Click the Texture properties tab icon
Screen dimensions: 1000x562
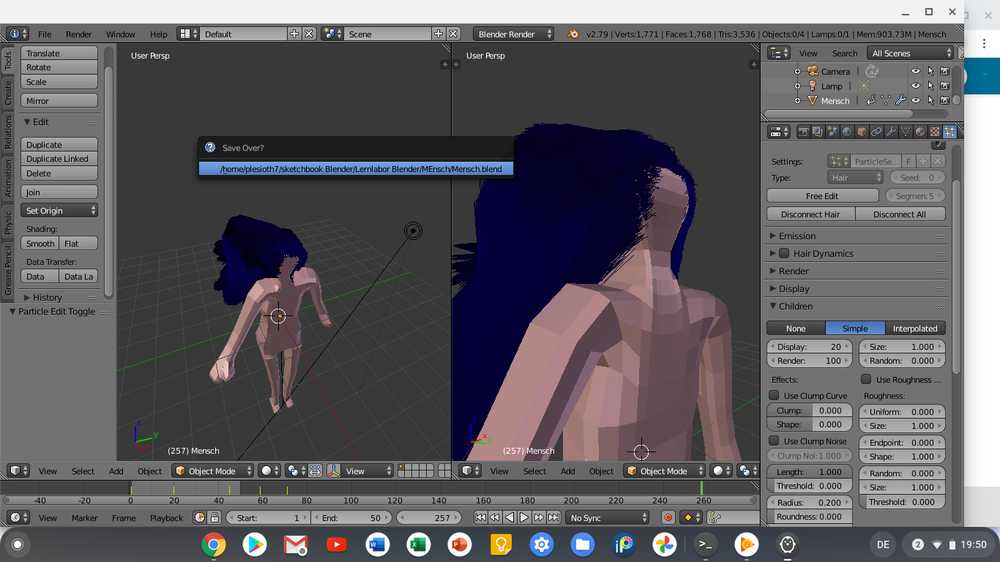[x=935, y=131]
